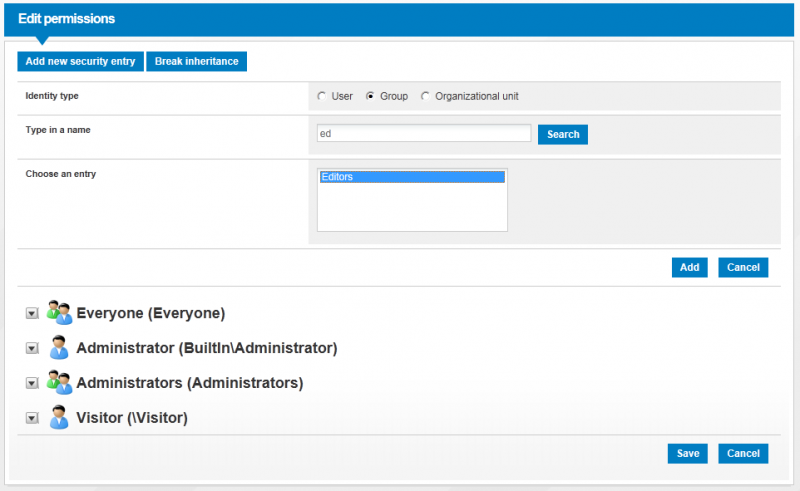Screen dimensions: 800x491
Task: Save the permission changes
Action: [687, 453]
